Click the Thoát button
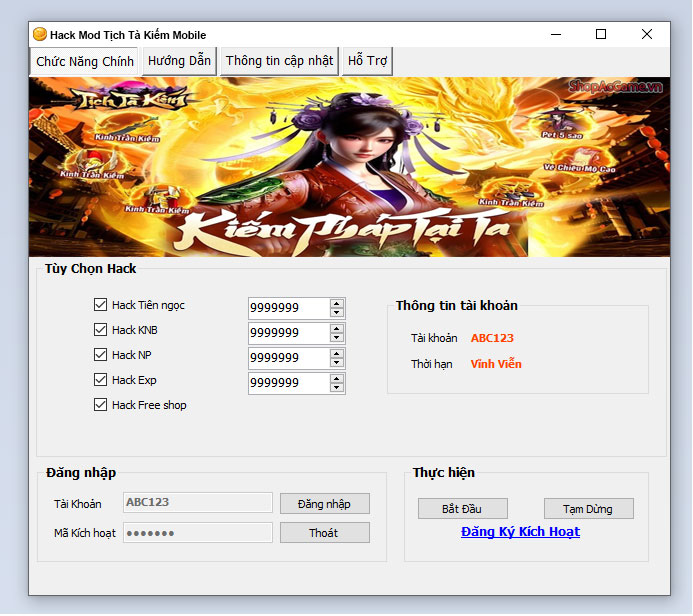Image resolution: width=693 pixels, height=616 pixels. click(x=325, y=533)
